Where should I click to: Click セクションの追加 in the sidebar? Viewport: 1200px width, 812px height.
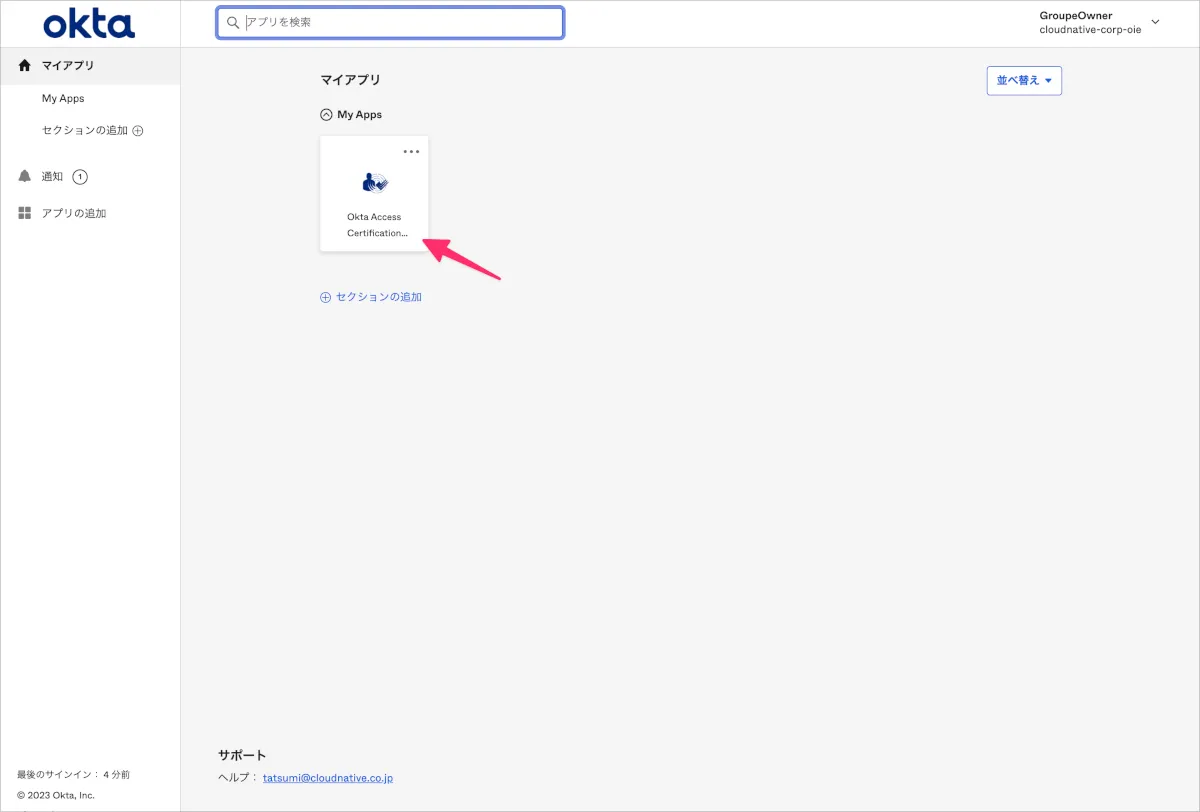[85, 131]
